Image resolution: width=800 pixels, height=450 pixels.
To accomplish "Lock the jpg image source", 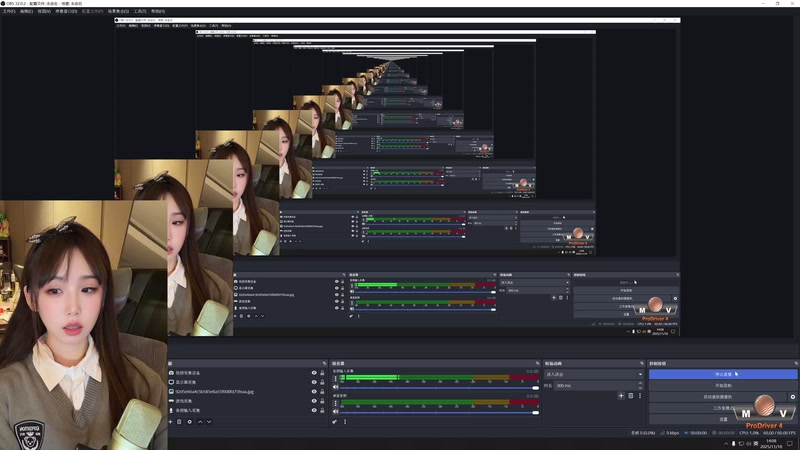I will tap(322, 391).
